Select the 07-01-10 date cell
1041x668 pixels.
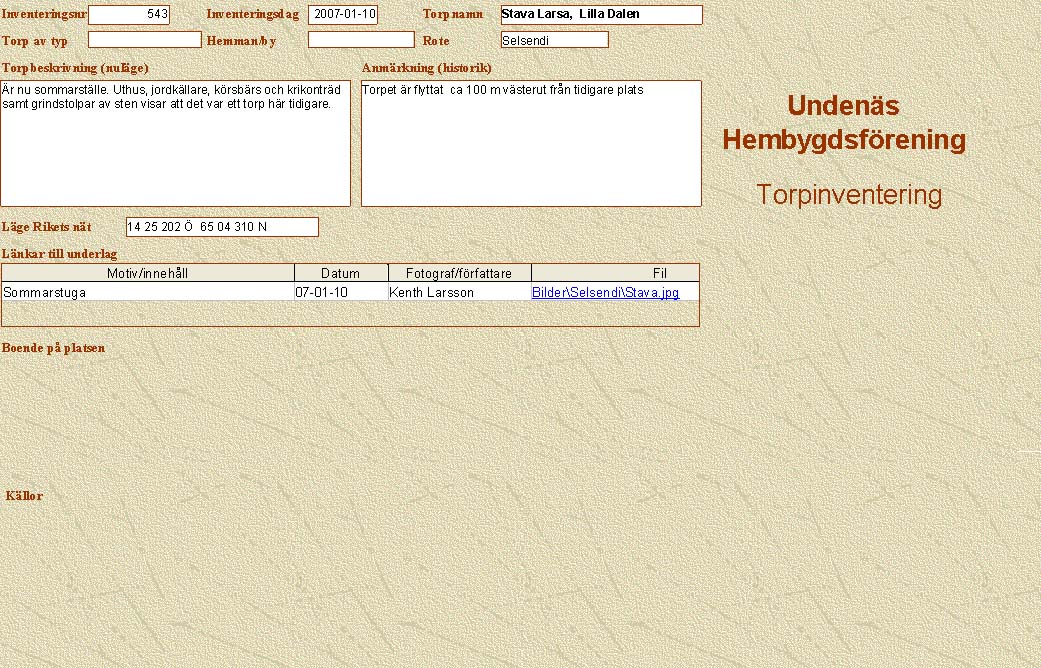pyautogui.click(x=340, y=292)
